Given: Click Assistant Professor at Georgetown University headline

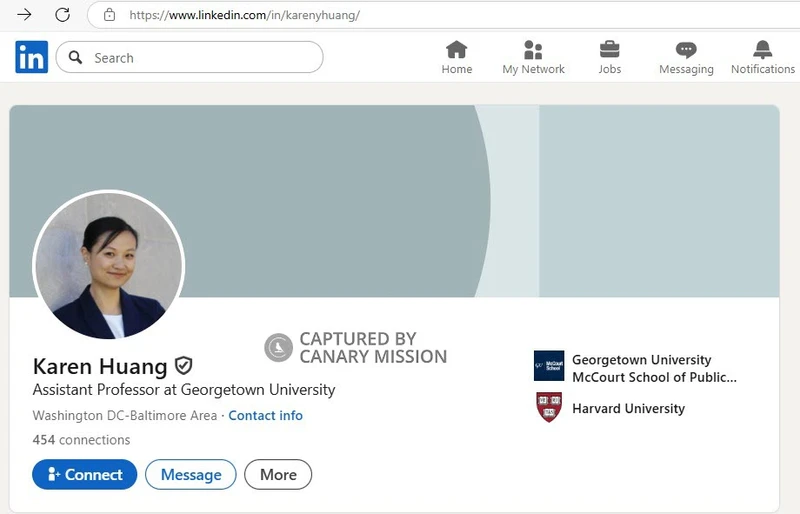Looking at the screenshot, I should pos(184,390).
